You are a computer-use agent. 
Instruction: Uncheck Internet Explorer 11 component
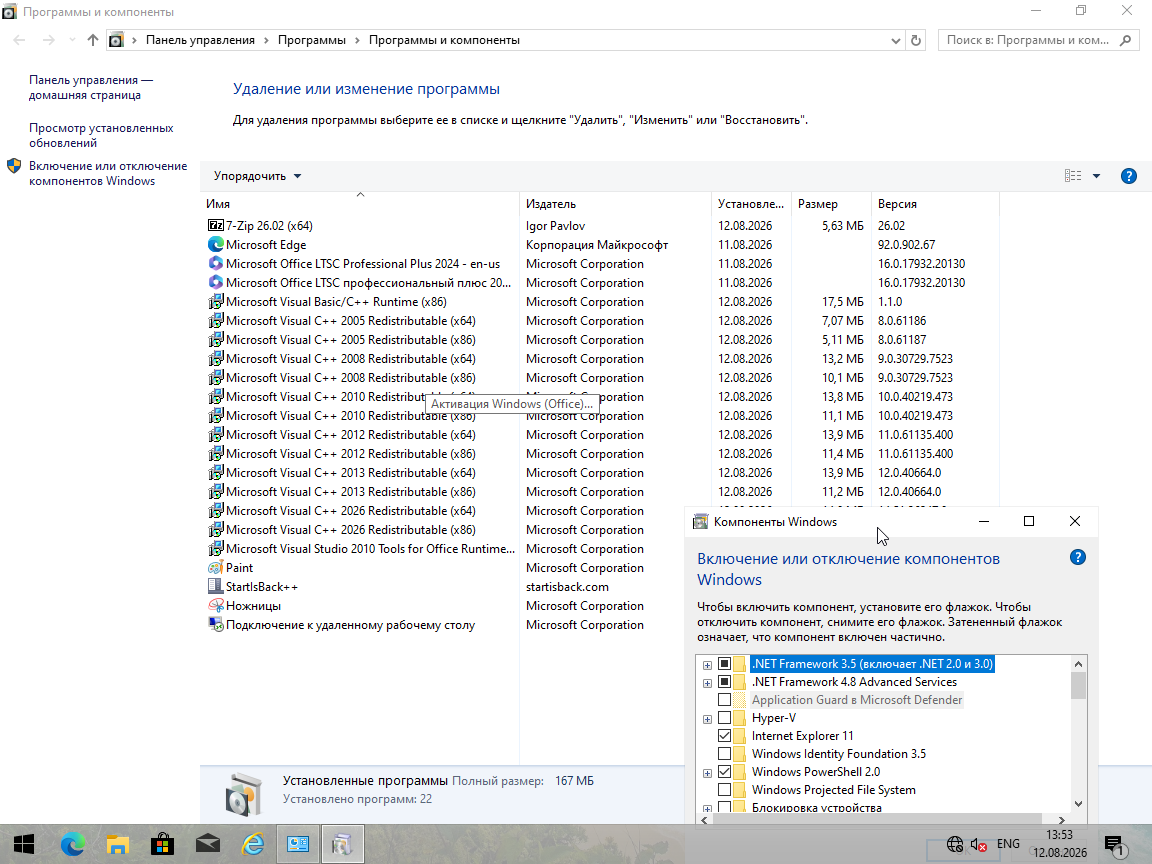coord(724,735)
